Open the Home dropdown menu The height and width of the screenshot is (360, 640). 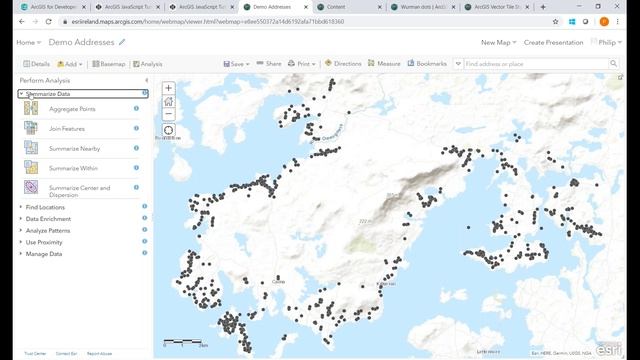tap(29, 42)
